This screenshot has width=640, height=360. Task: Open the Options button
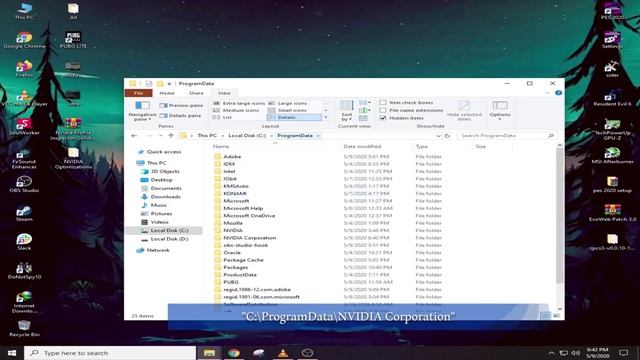(x=500, y=110)
